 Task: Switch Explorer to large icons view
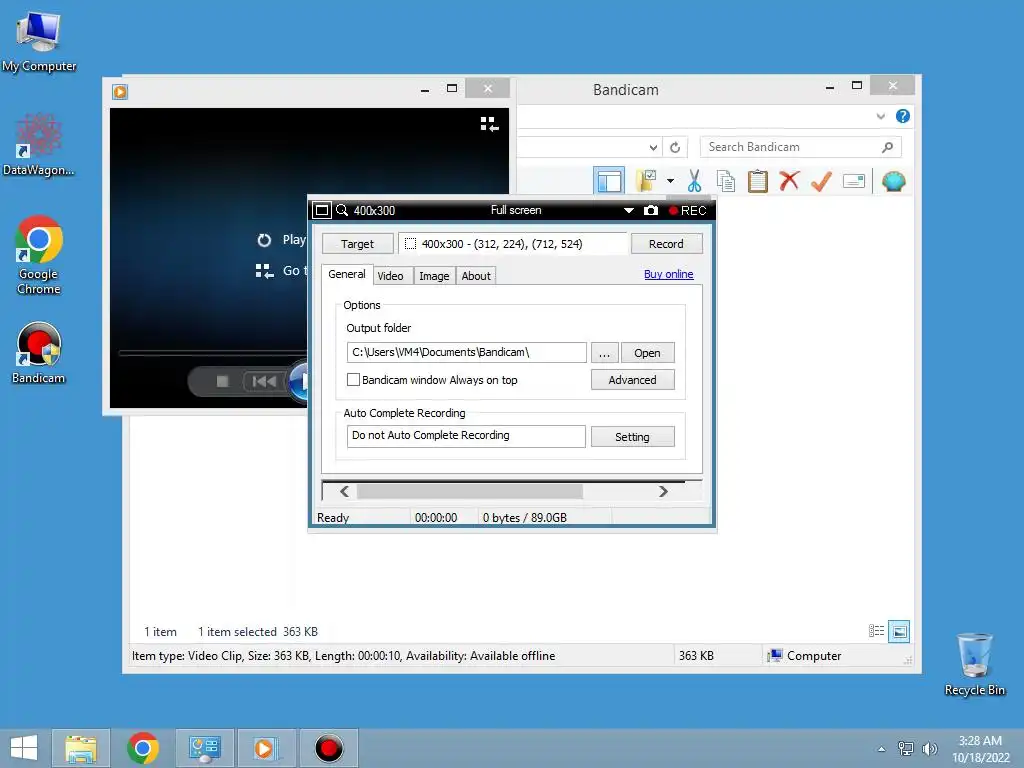click(x=899, y=631)
